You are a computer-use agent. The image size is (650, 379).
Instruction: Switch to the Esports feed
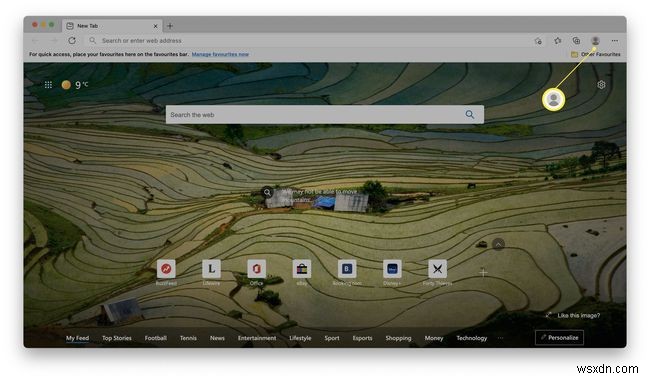(362, 338)
